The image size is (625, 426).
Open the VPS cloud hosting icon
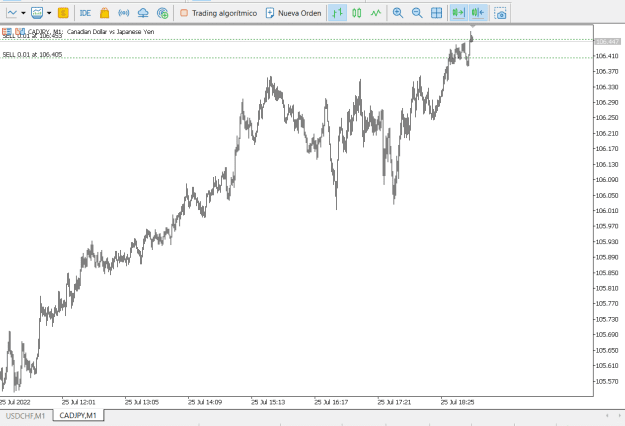(x=143, y=13)
